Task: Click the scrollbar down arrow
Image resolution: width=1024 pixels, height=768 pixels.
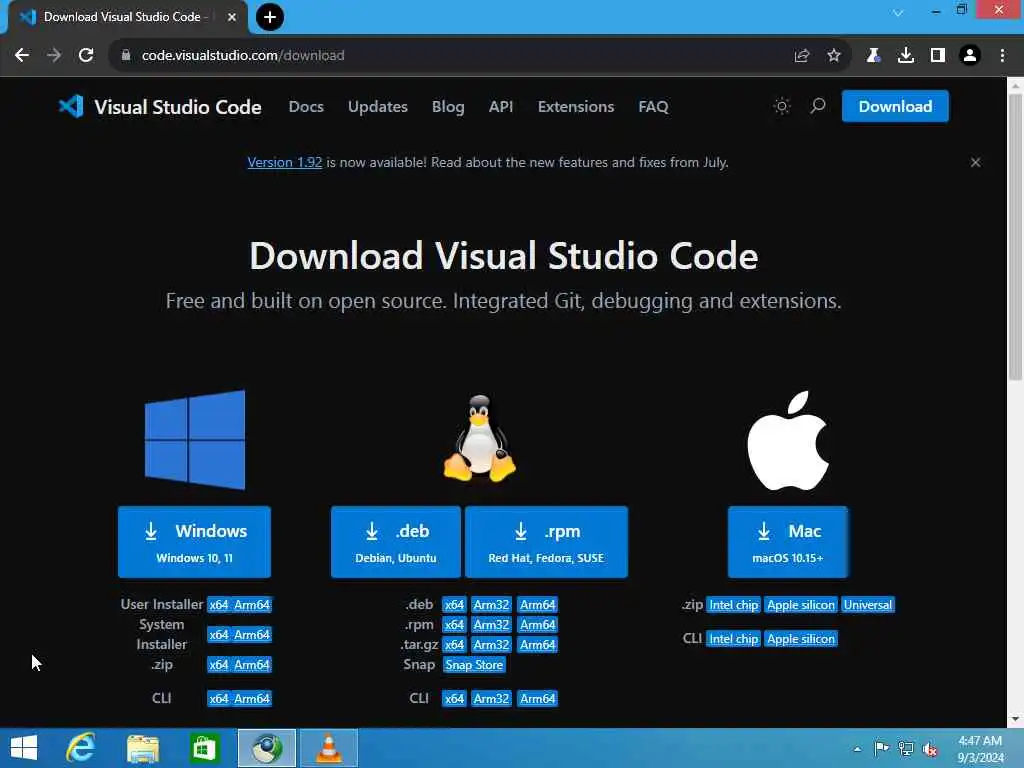Action: (x=1015, y=719)
